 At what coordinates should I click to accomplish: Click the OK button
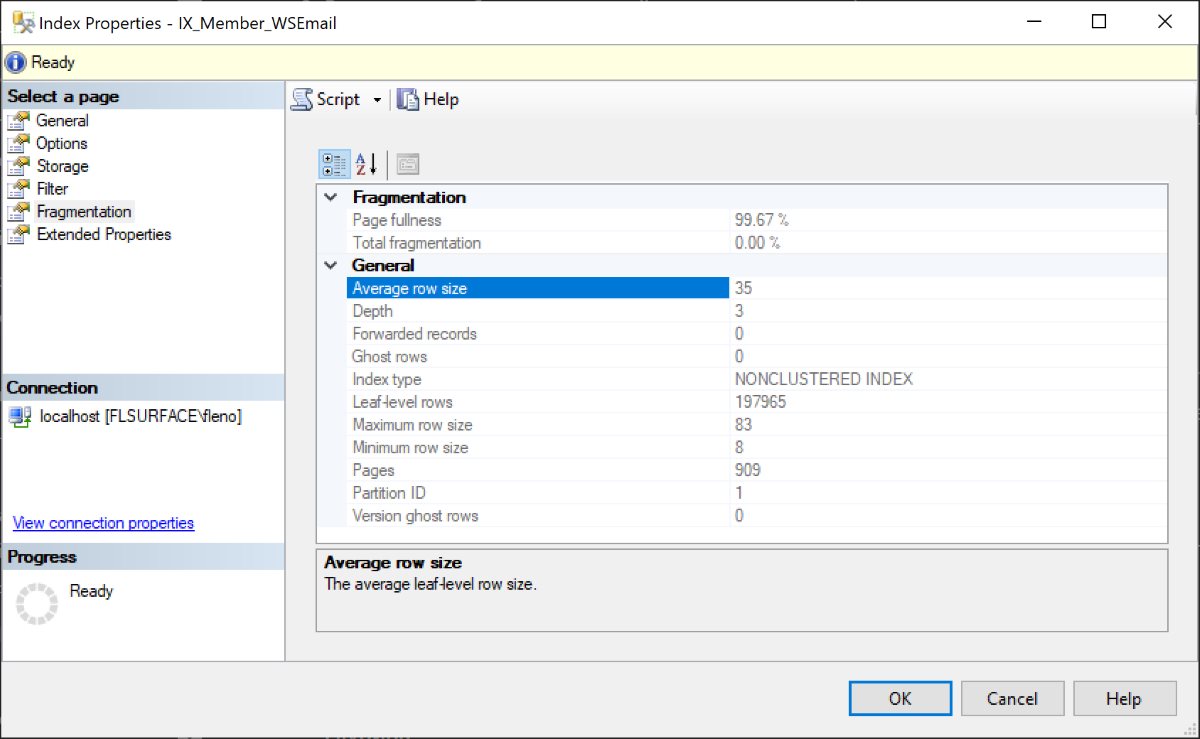[900, 698]
